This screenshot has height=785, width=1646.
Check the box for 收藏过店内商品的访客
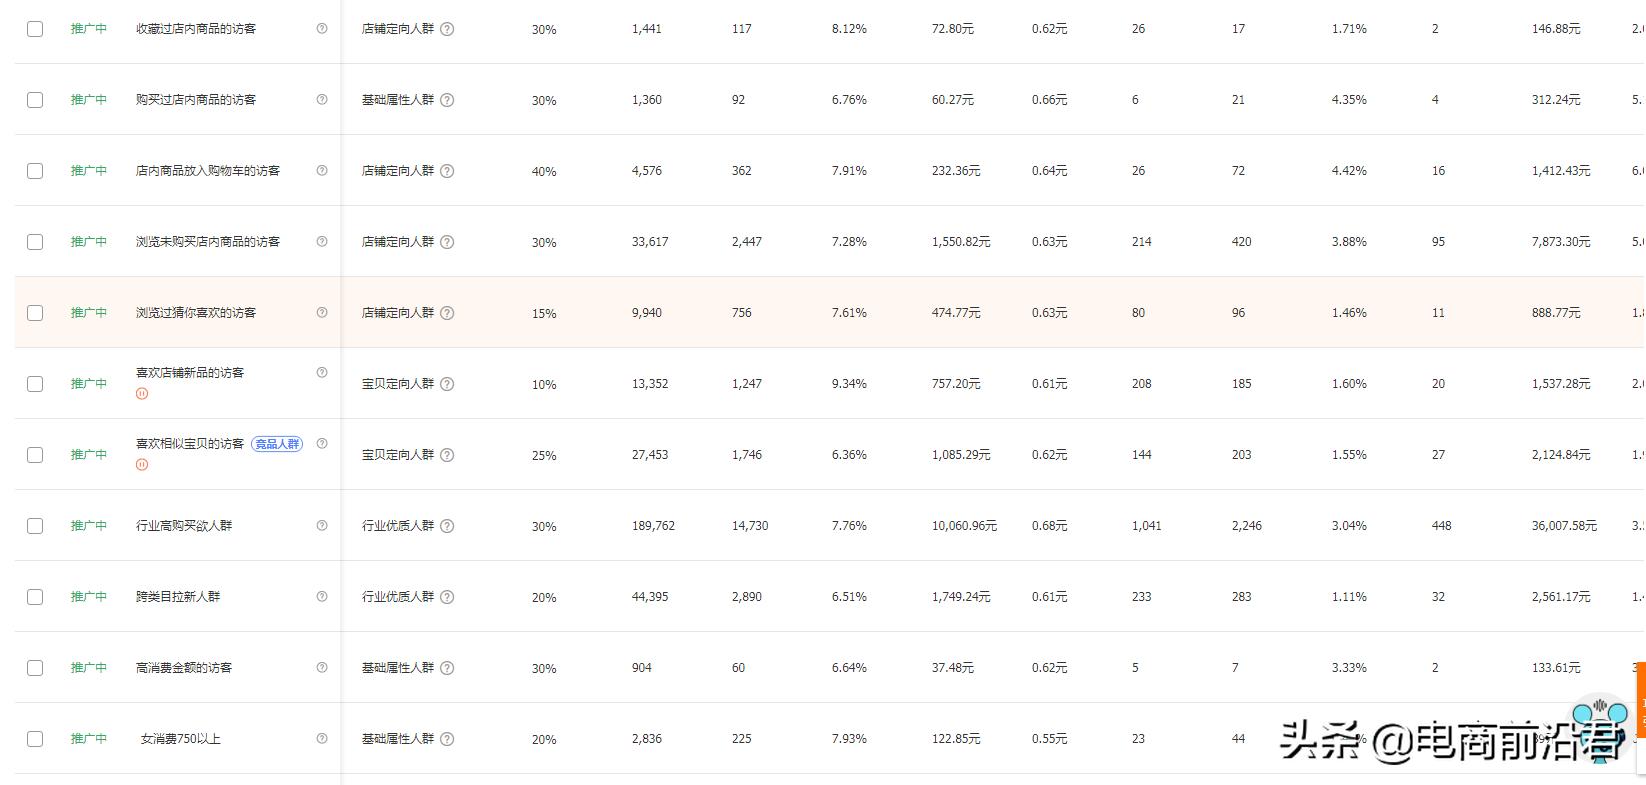(x=35, y=29)
